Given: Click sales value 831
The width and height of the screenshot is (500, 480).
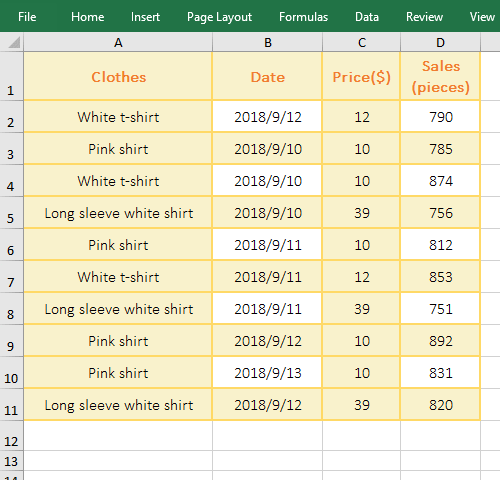Looking at the screenshot, I should click(x=440, y=373).
